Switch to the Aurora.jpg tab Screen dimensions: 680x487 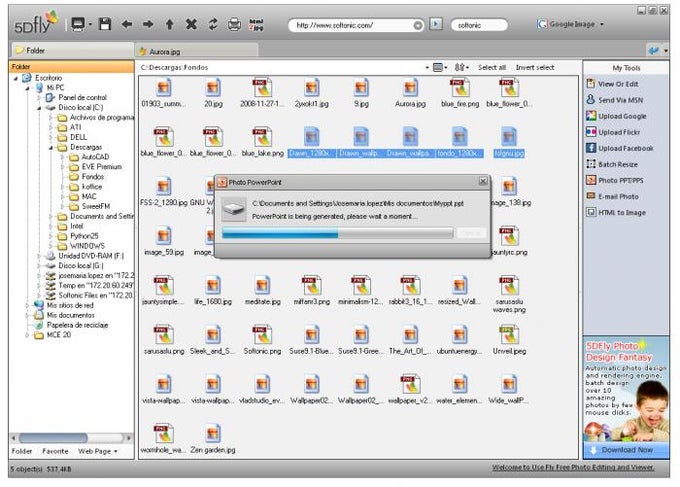197,52
